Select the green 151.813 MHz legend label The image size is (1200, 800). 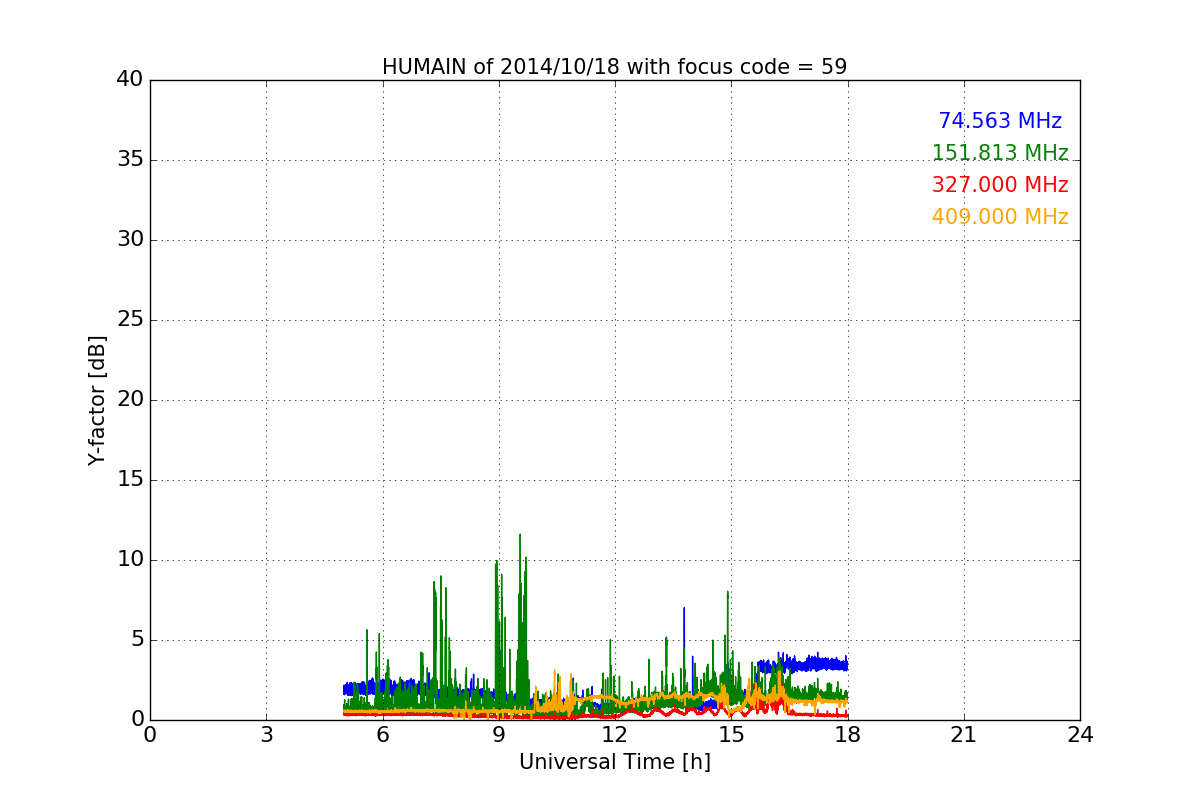[1000, 153]
